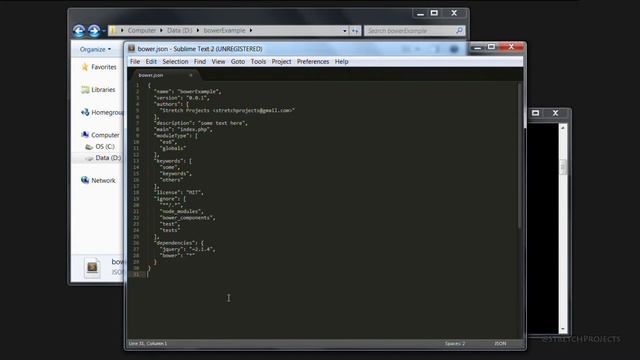Click the folder icon in Explorer address bar
The width and height of the screenshot is (640, 360).
113,30
